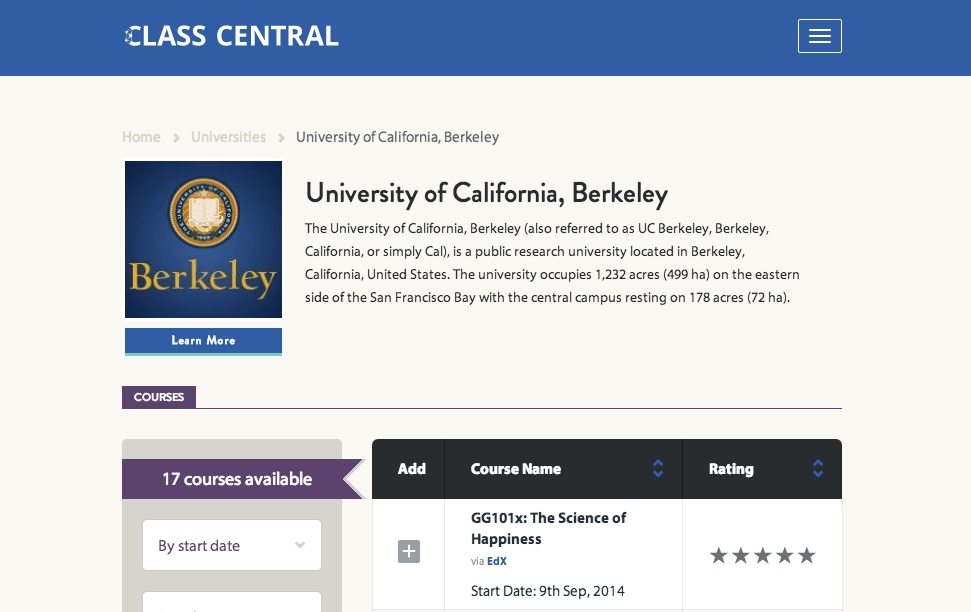Switch to the Courses tab
This screenshot has height=612, width=971.
[x=158, y=397]
